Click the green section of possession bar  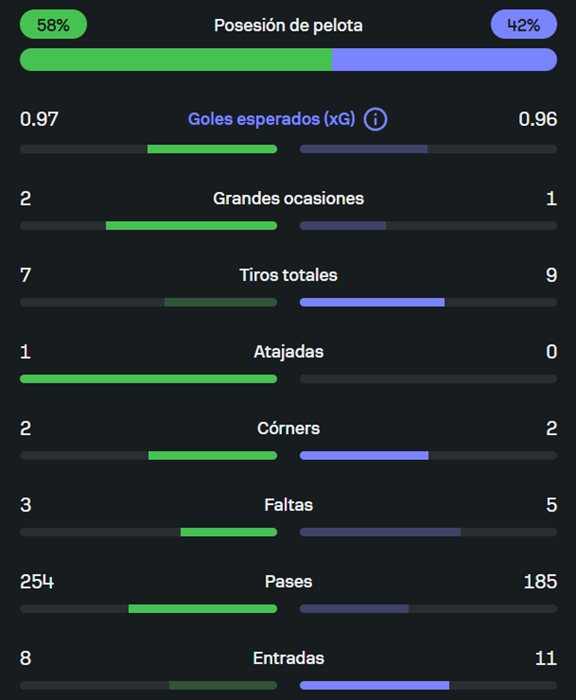coord(176,59)
